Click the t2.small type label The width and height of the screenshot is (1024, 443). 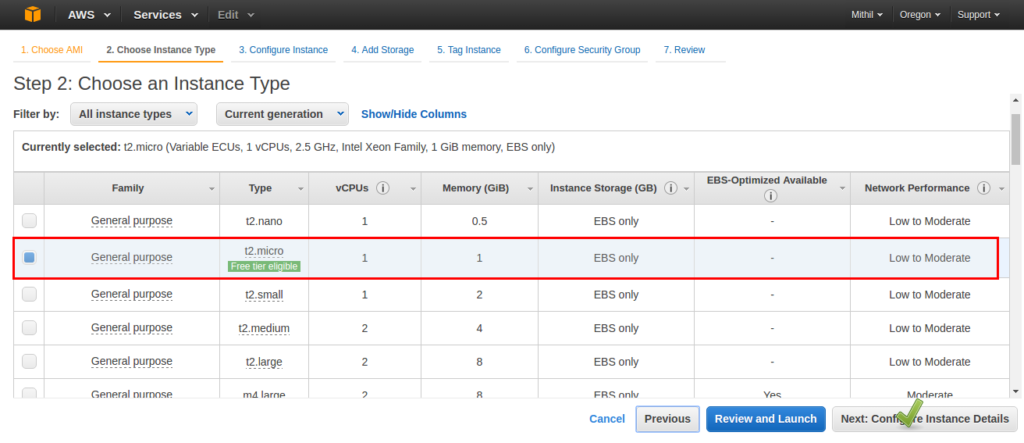[x=264, y=294]
